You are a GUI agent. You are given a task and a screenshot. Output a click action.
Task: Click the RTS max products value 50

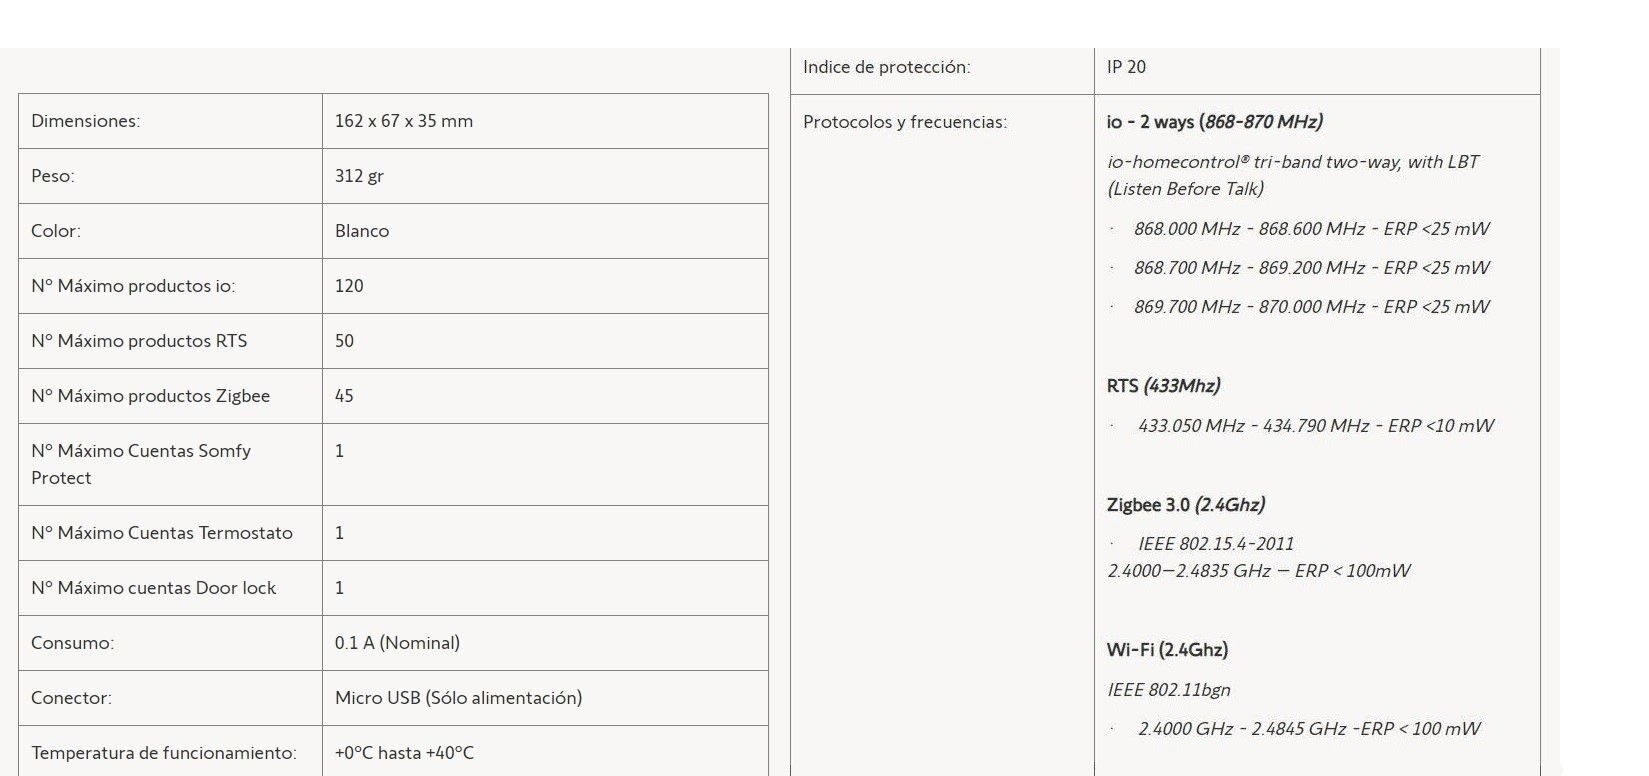pos(344,341)
